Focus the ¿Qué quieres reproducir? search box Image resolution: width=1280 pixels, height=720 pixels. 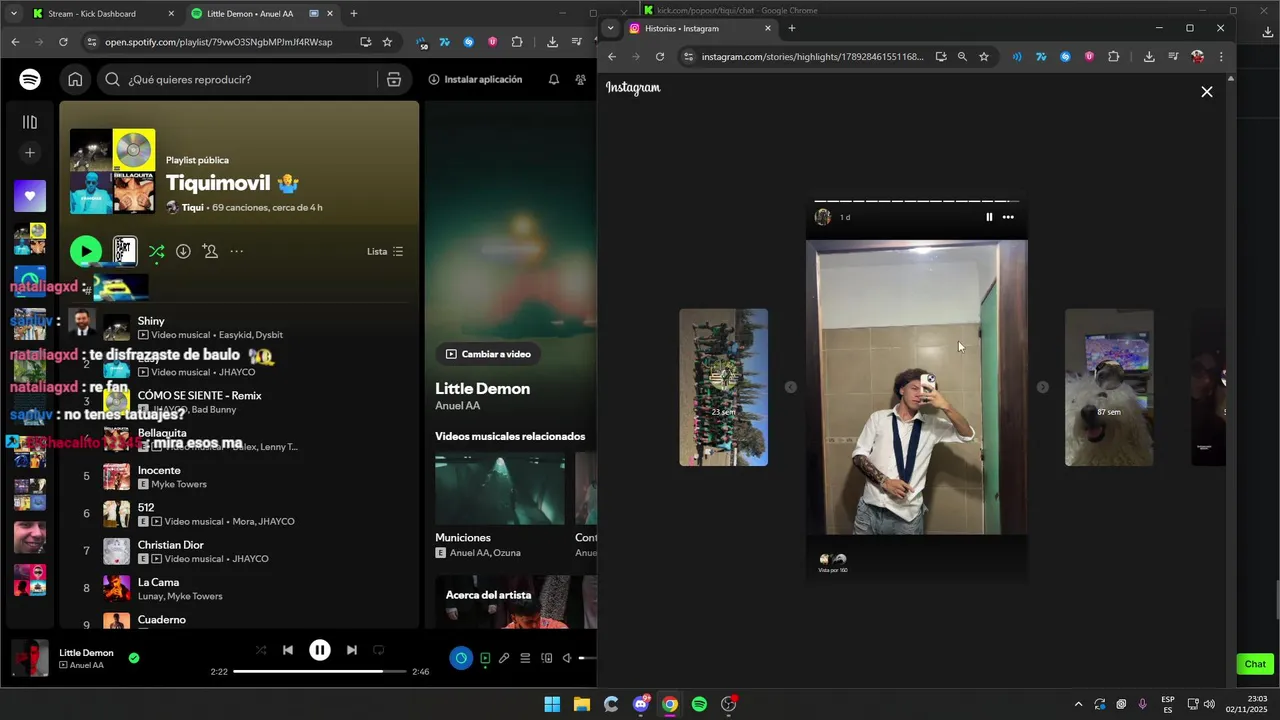pos(240,79)
